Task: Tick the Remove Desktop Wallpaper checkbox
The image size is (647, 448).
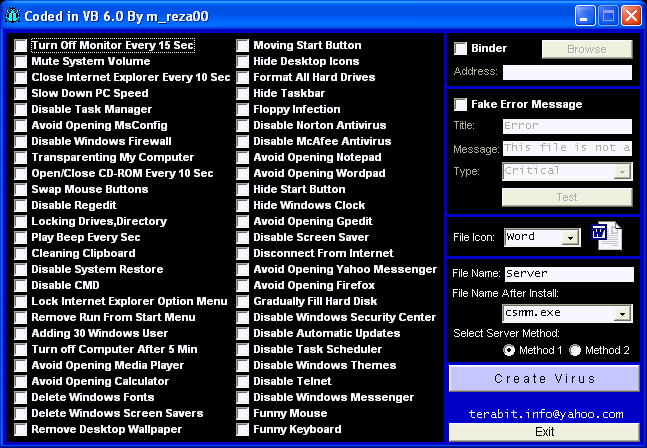Action: tap(21, 429)
